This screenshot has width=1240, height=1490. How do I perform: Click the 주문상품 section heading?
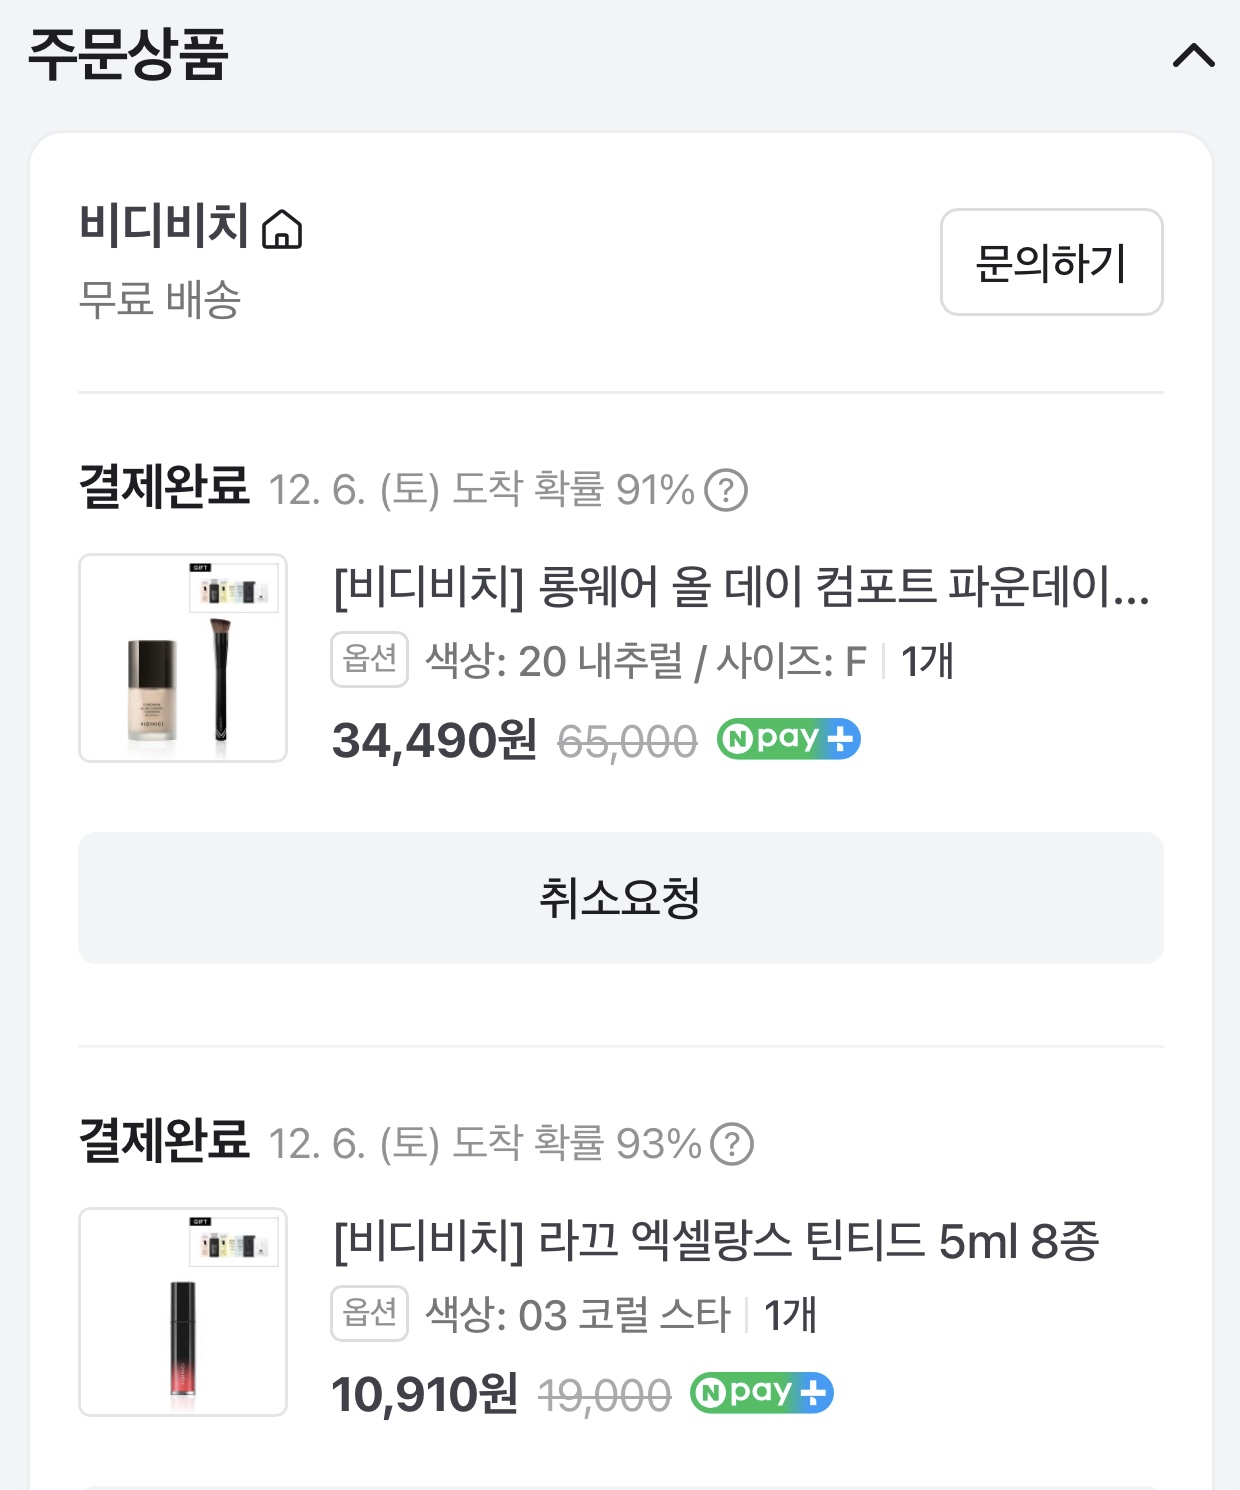128,55
